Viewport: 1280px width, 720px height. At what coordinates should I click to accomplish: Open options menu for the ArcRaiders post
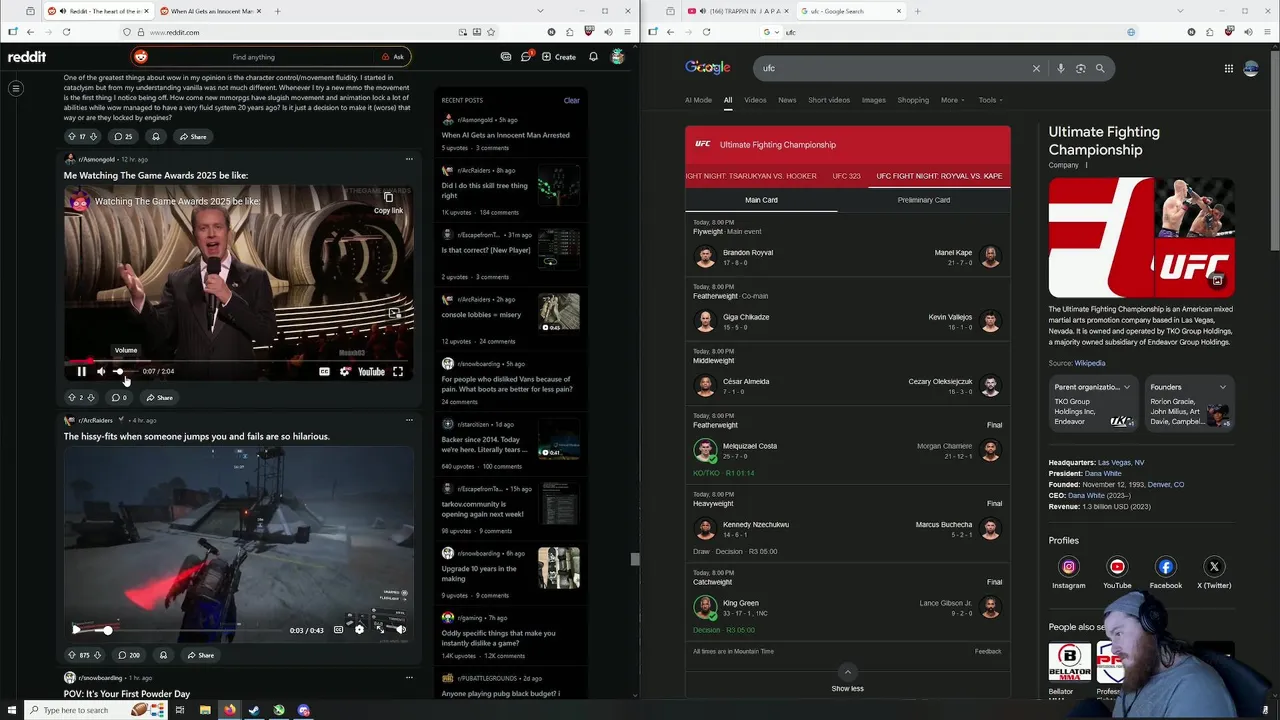409,420
